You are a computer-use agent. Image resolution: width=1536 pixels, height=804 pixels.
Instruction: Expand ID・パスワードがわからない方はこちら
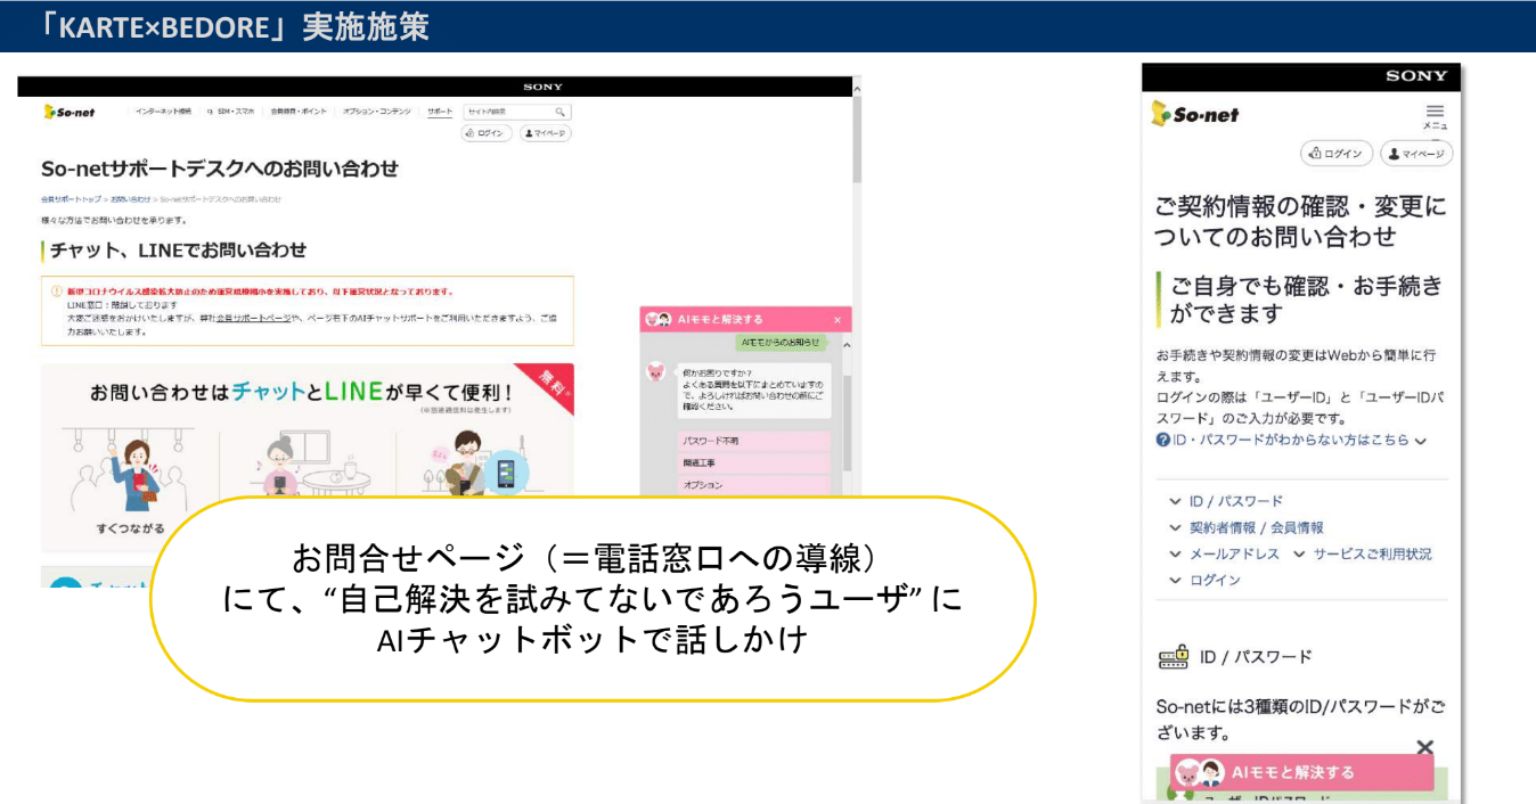click(1291, 440)
